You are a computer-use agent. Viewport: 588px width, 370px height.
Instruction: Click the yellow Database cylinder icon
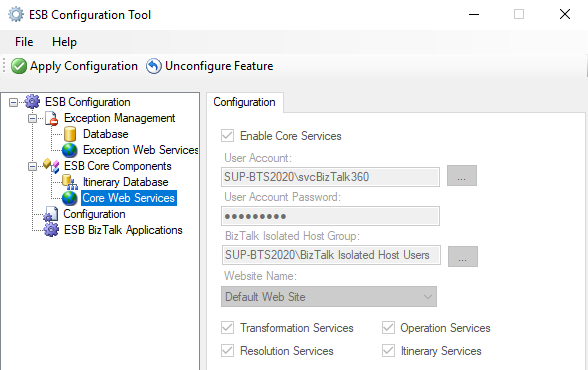[70, 134]
